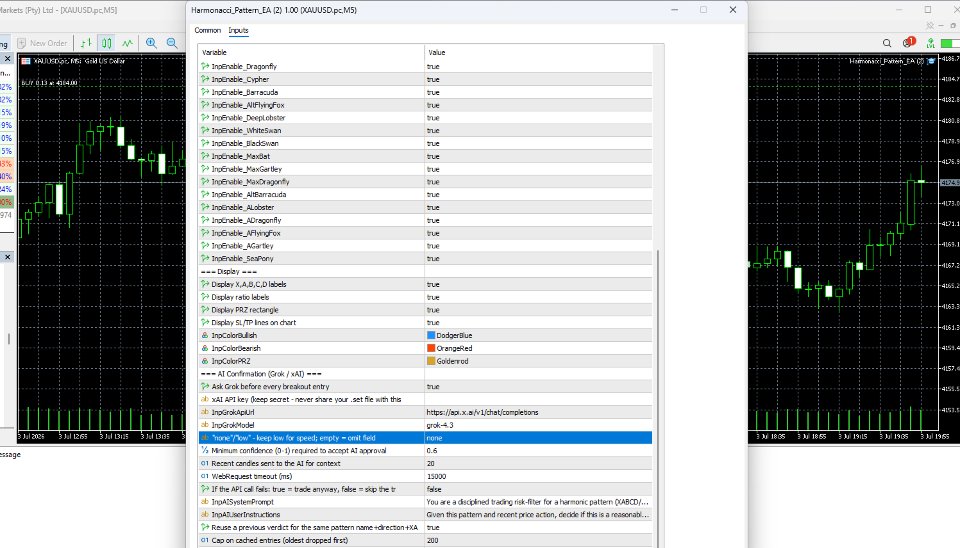Click the expert advisor hat icon on chart
The width and height of the screenshot is (960, 548).
pyautogui.click(x=931, y=61)
